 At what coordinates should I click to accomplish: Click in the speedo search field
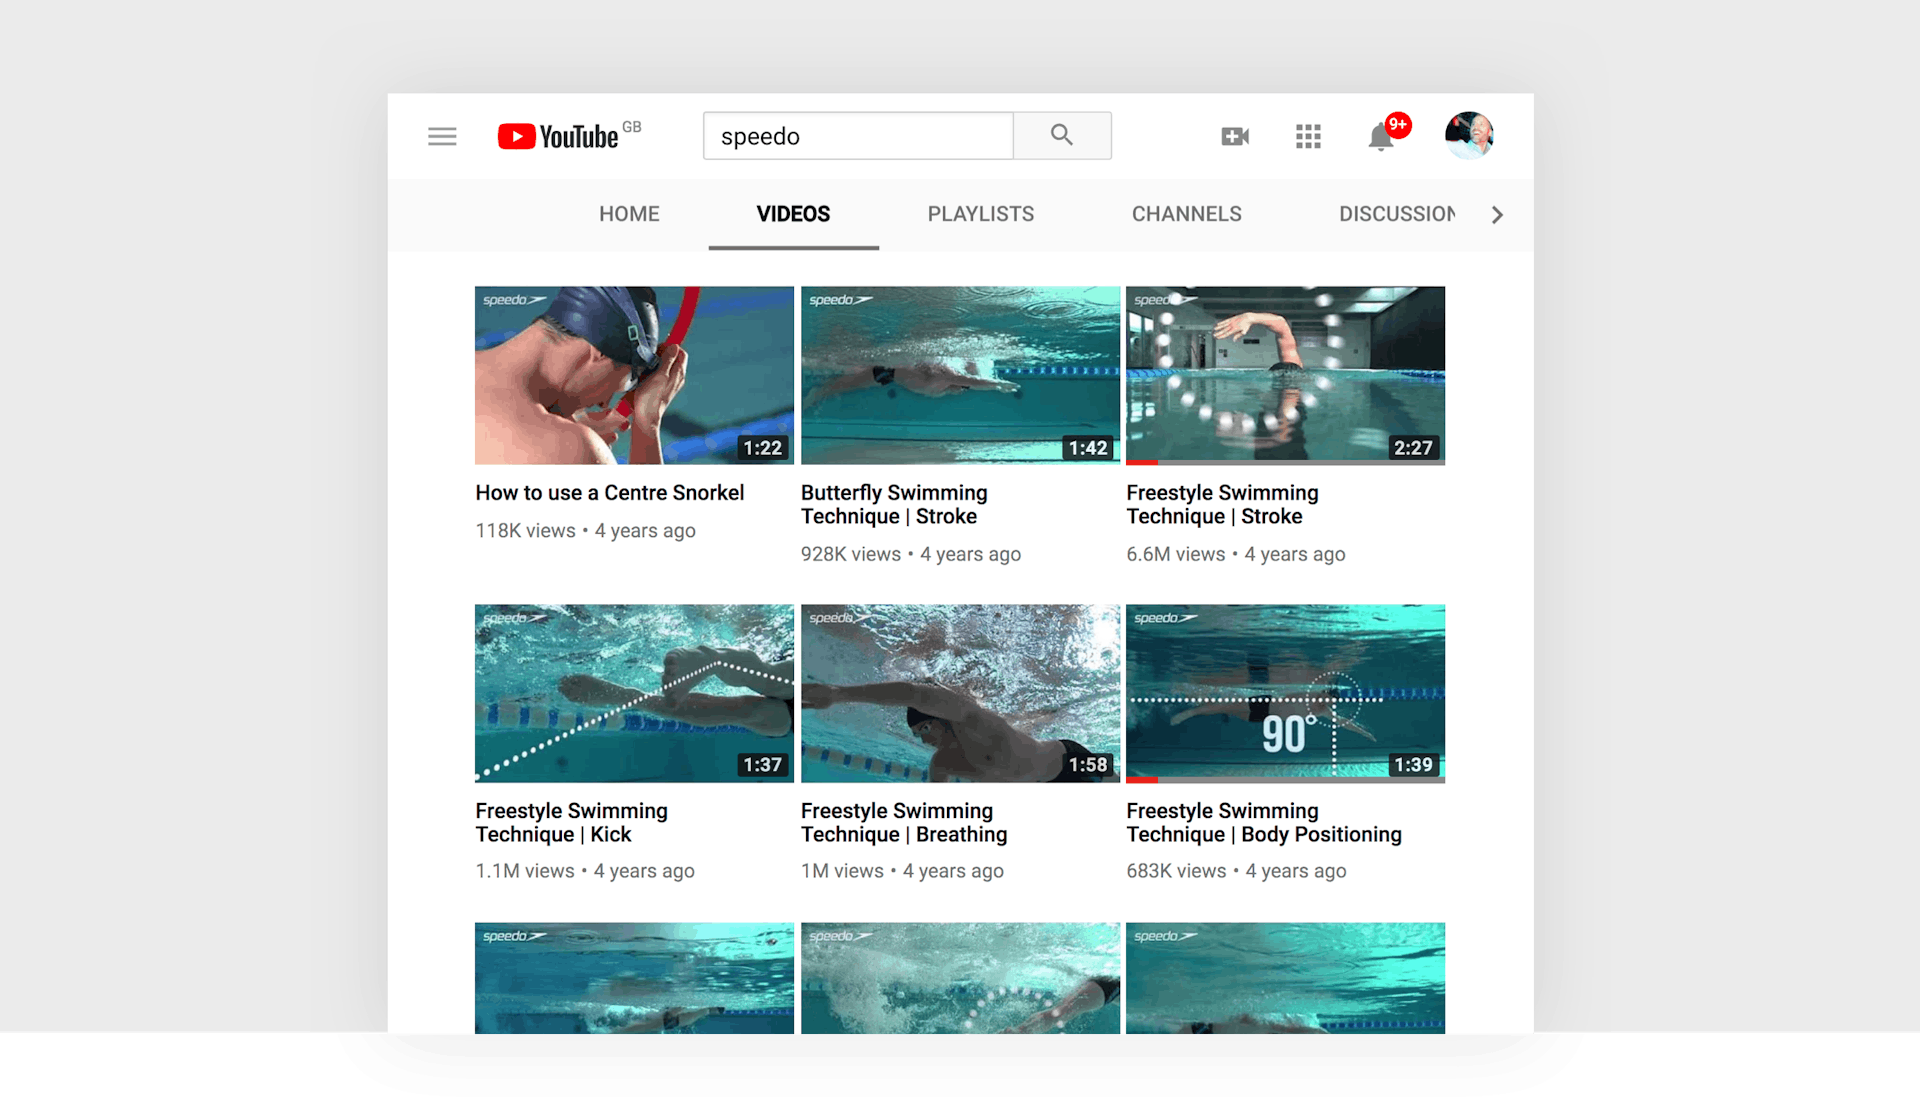857,136
